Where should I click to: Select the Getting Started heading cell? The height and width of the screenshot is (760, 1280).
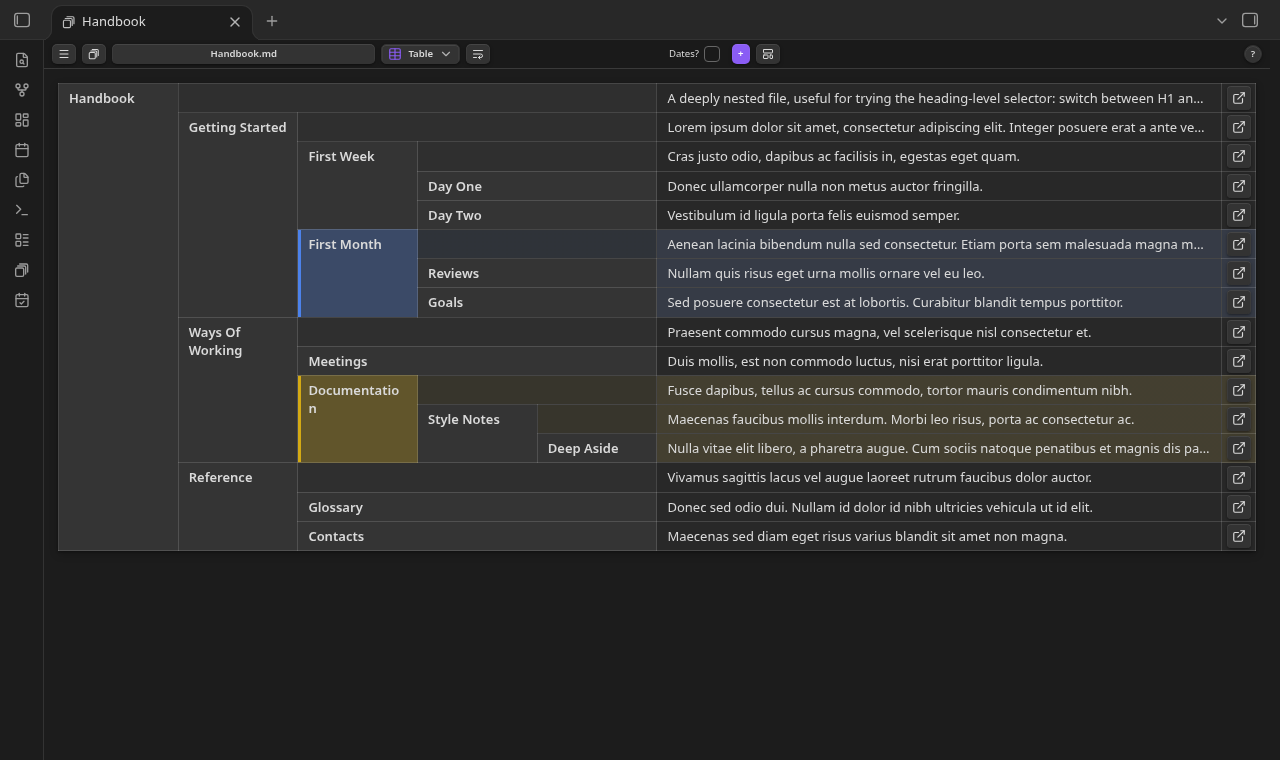tap(238, 215)
